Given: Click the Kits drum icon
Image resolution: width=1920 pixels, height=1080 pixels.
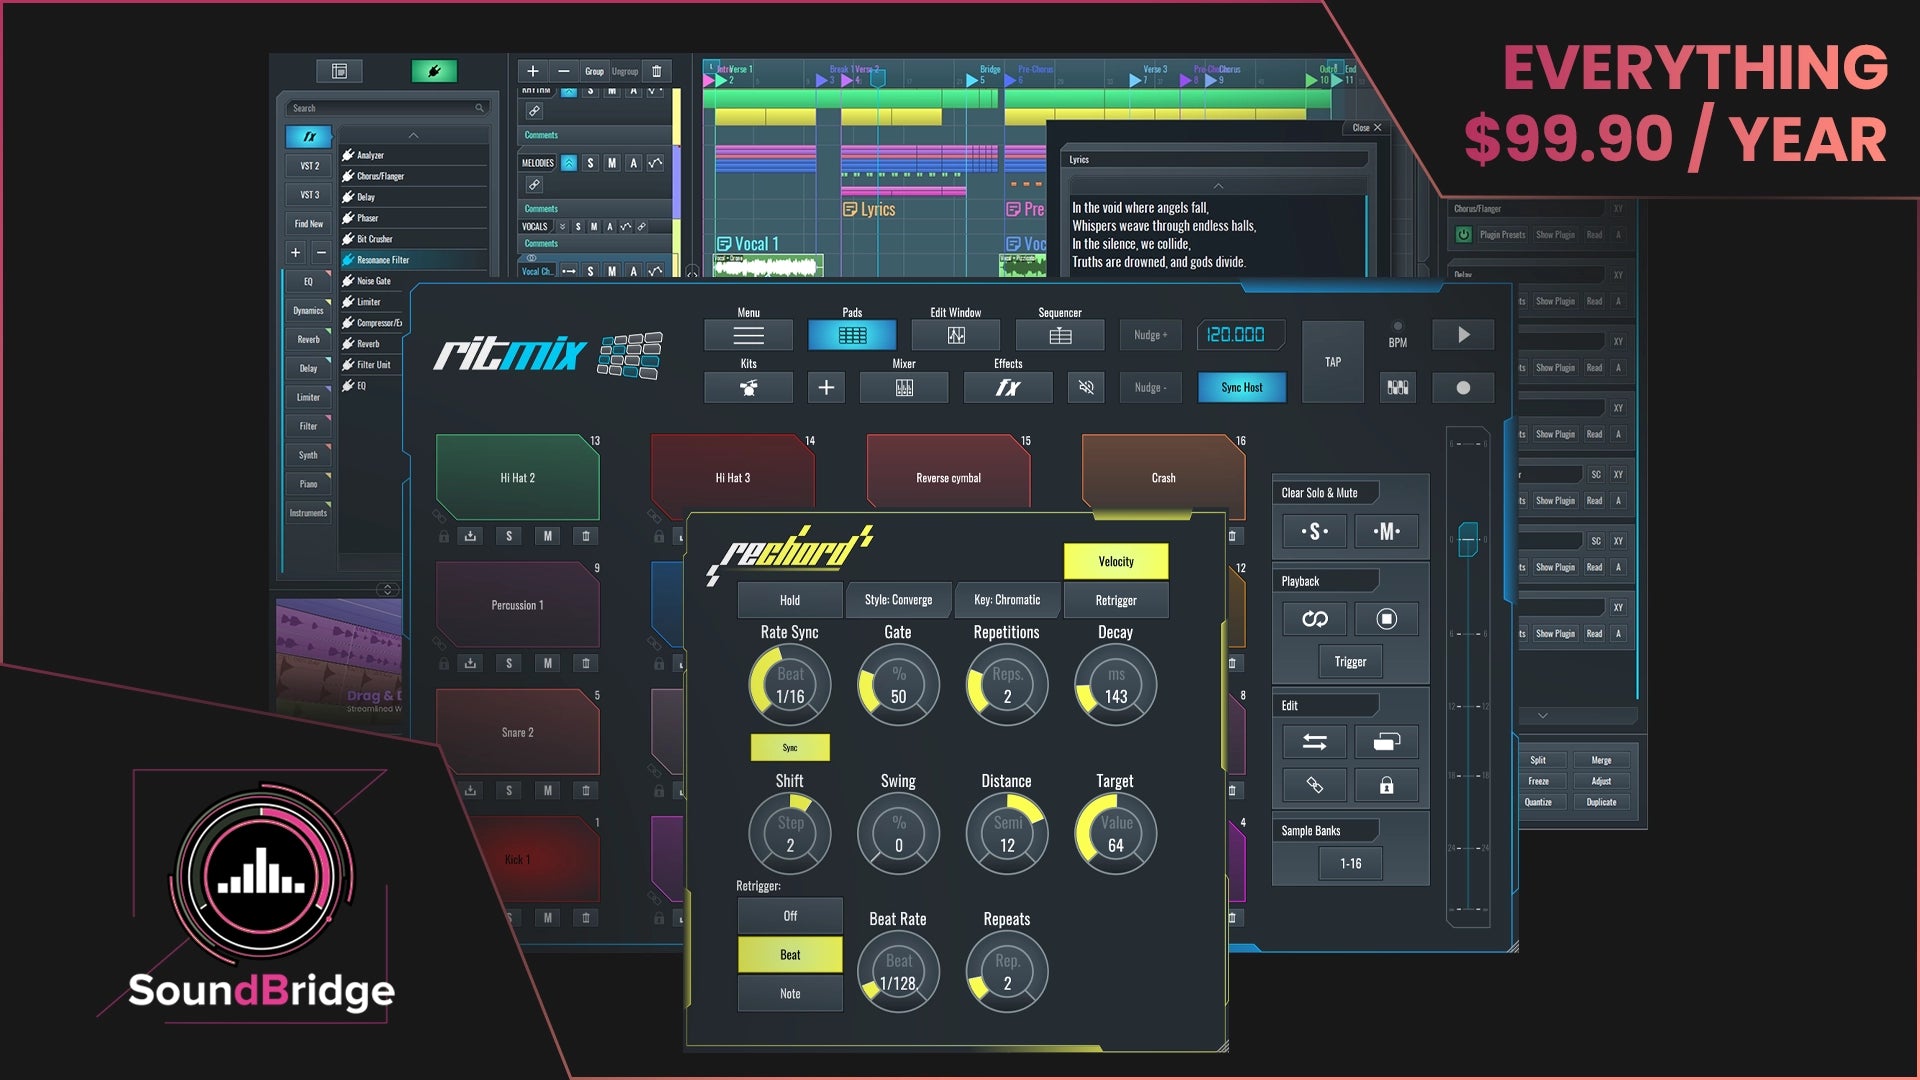Looking at the screenshot, I should coord(748,388).
